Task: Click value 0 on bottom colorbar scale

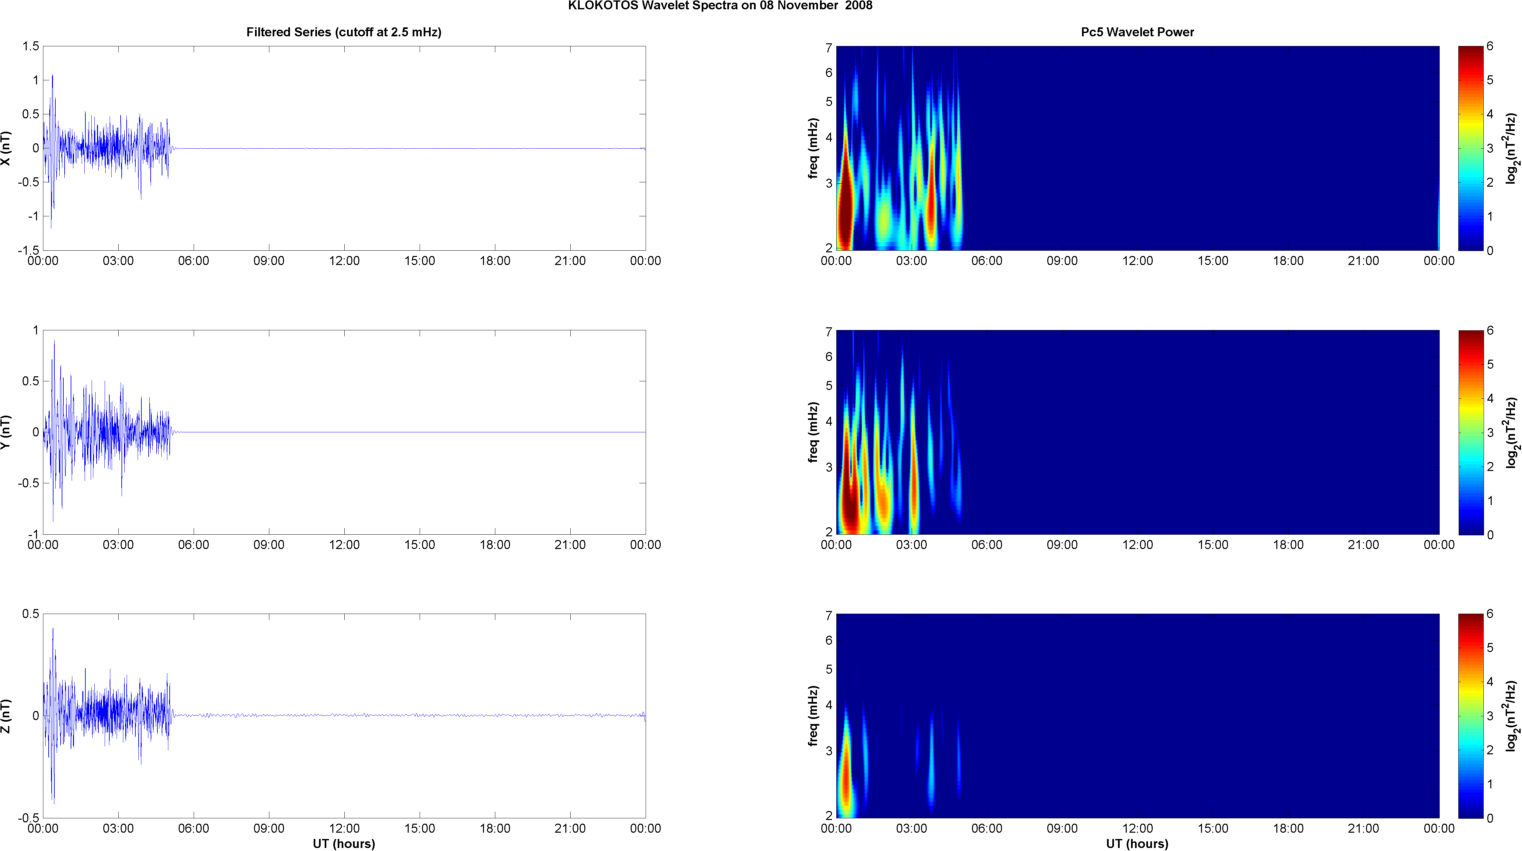Action: [1490, 818]
